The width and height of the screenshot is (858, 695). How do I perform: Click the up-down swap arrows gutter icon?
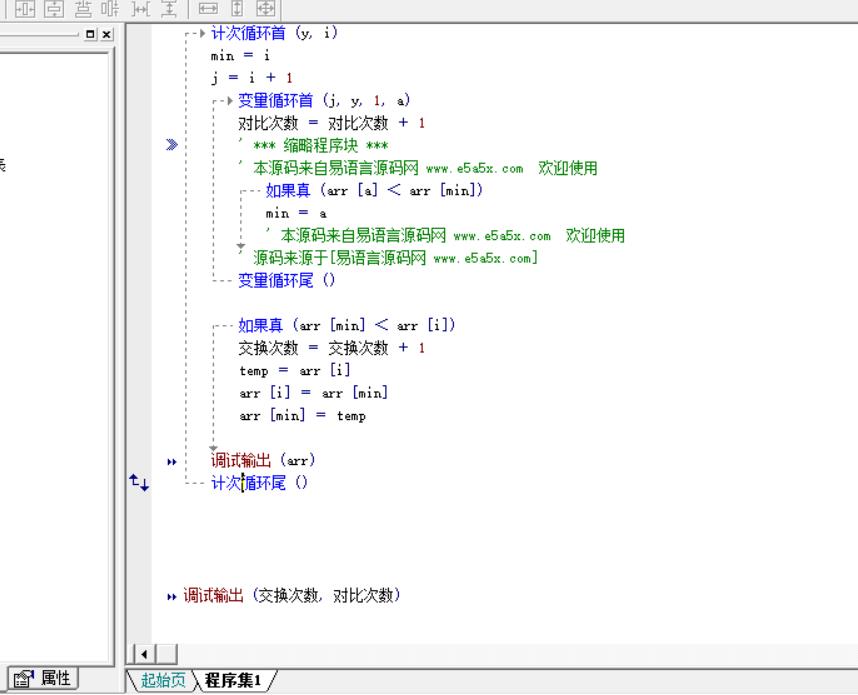click(139, 483)
